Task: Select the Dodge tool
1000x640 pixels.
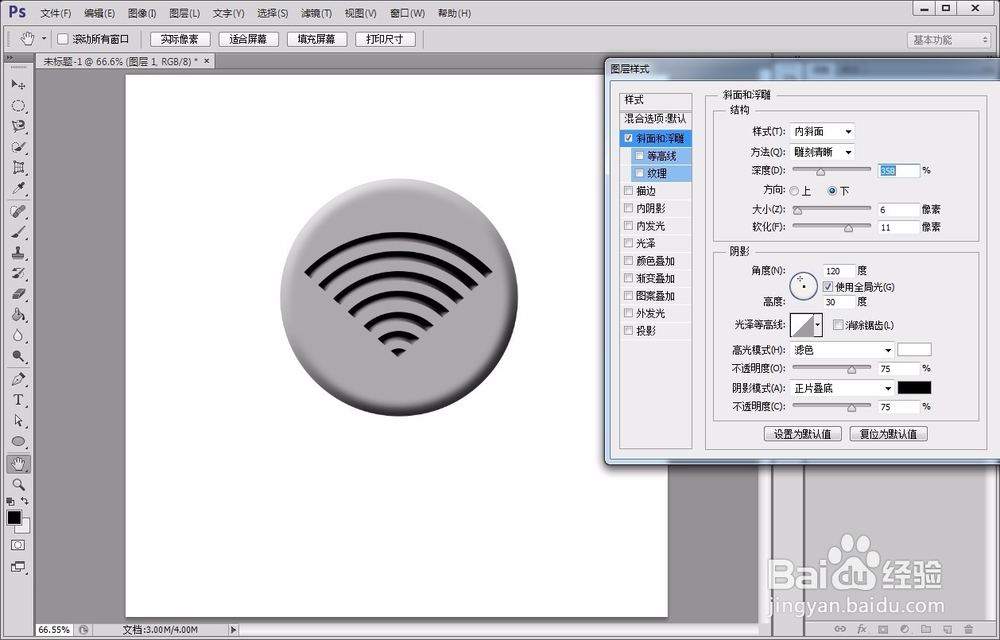Action: (x=18, y=356)
